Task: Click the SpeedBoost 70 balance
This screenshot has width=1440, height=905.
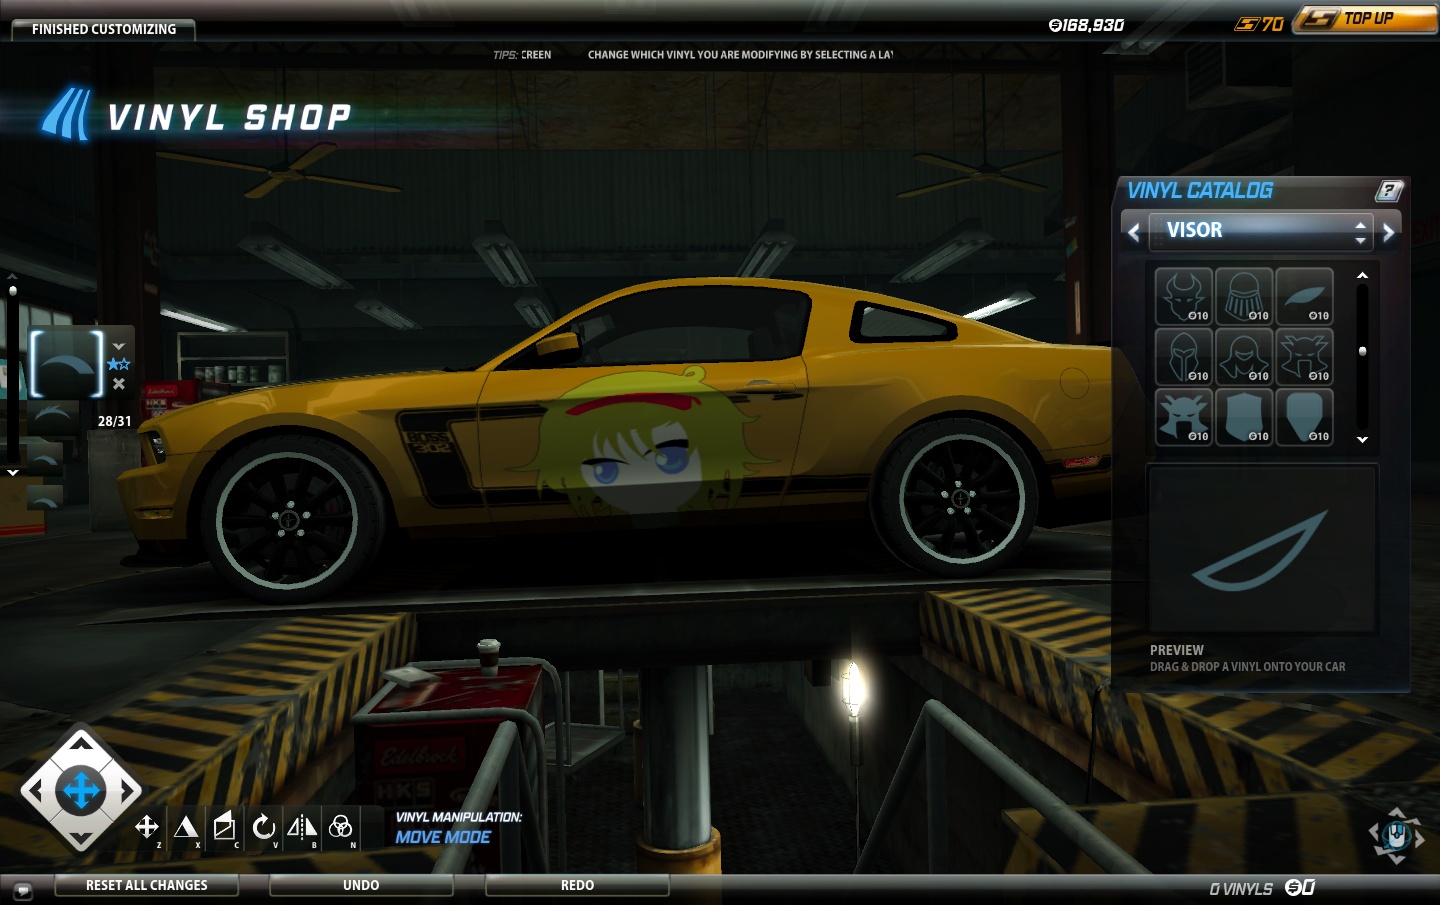Action: click(x=1259, y=24)
